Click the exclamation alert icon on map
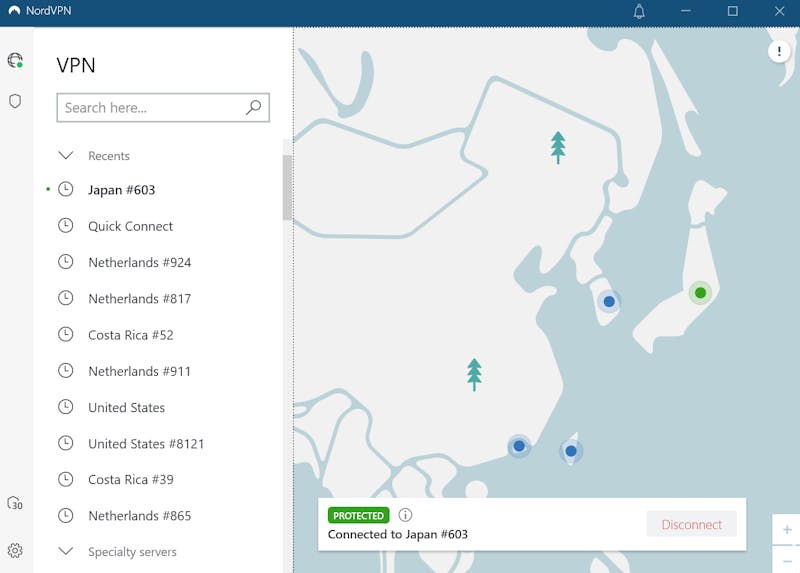Image resolution: width=800 pixels, height=573 pixels. pos(779,52)
